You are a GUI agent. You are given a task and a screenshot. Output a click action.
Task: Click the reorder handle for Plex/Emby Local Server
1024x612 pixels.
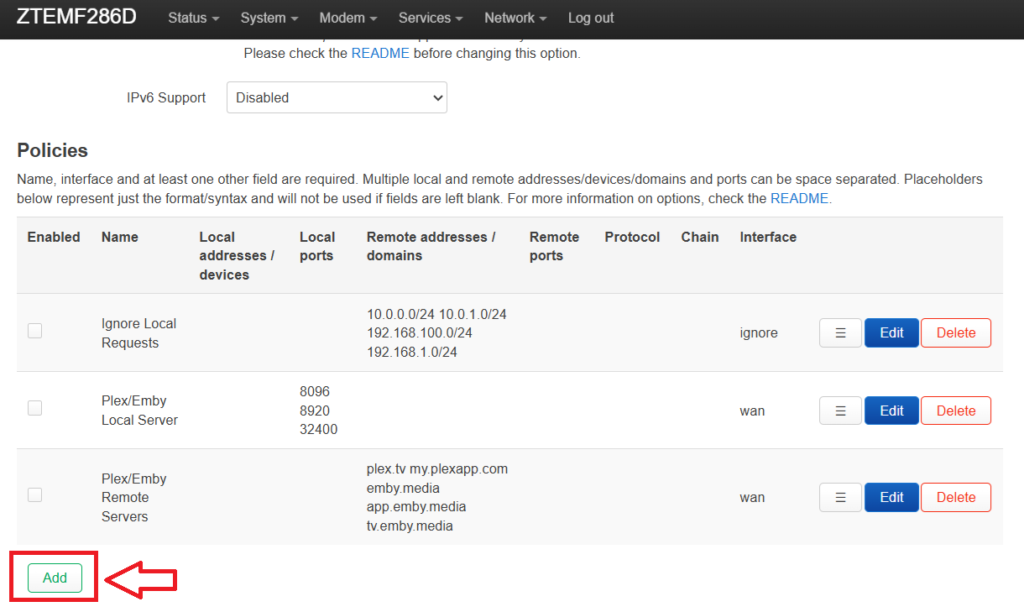(840, 411)
